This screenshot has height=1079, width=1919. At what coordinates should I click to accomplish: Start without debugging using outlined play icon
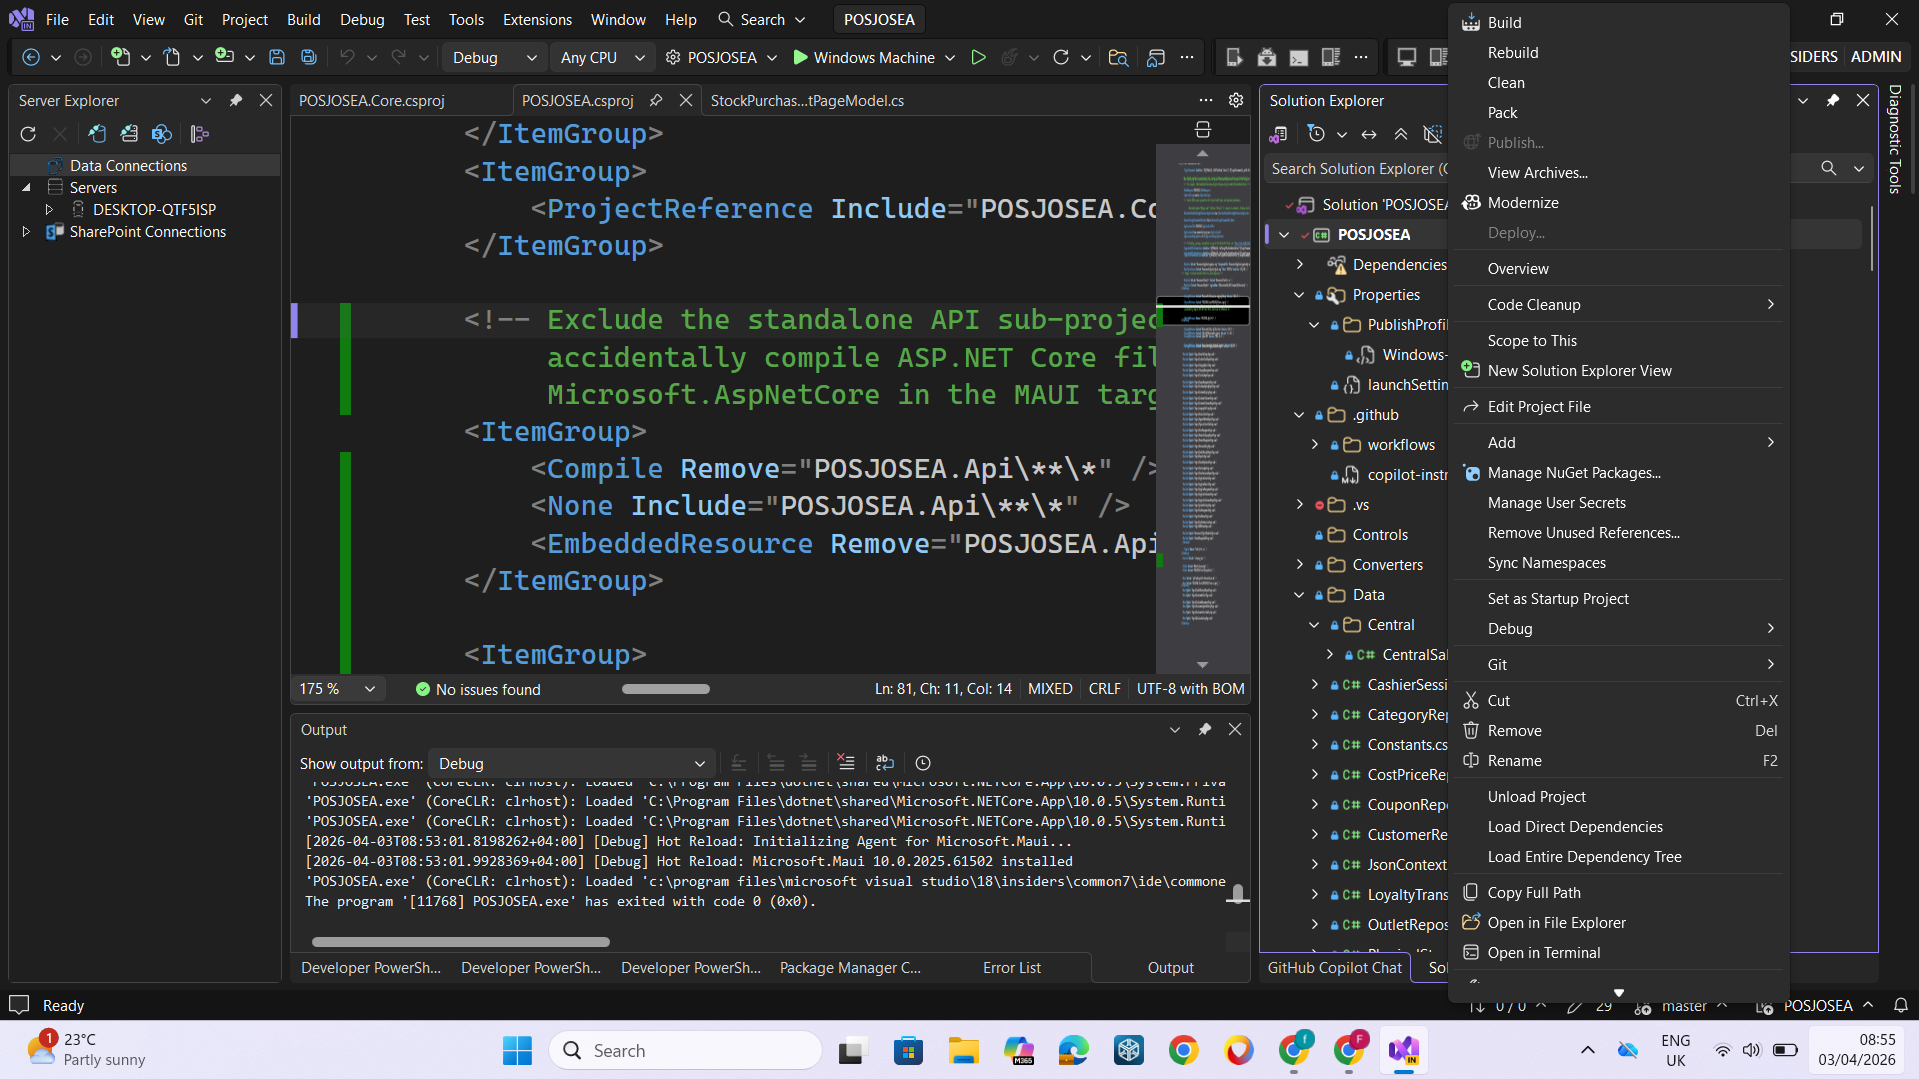[x=978, y=58]
